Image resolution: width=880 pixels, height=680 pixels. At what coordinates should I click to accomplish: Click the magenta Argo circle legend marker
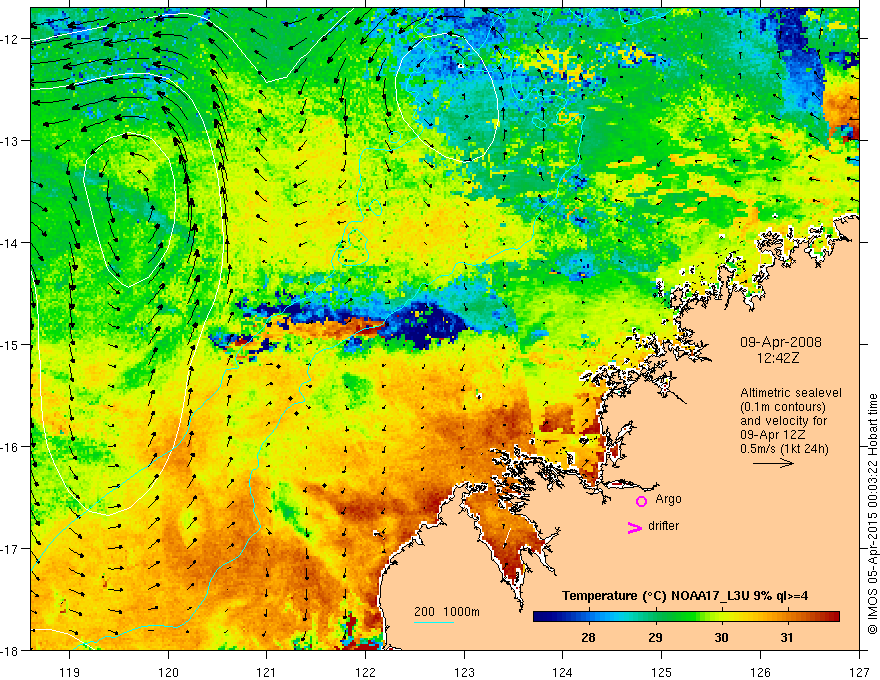641,501
